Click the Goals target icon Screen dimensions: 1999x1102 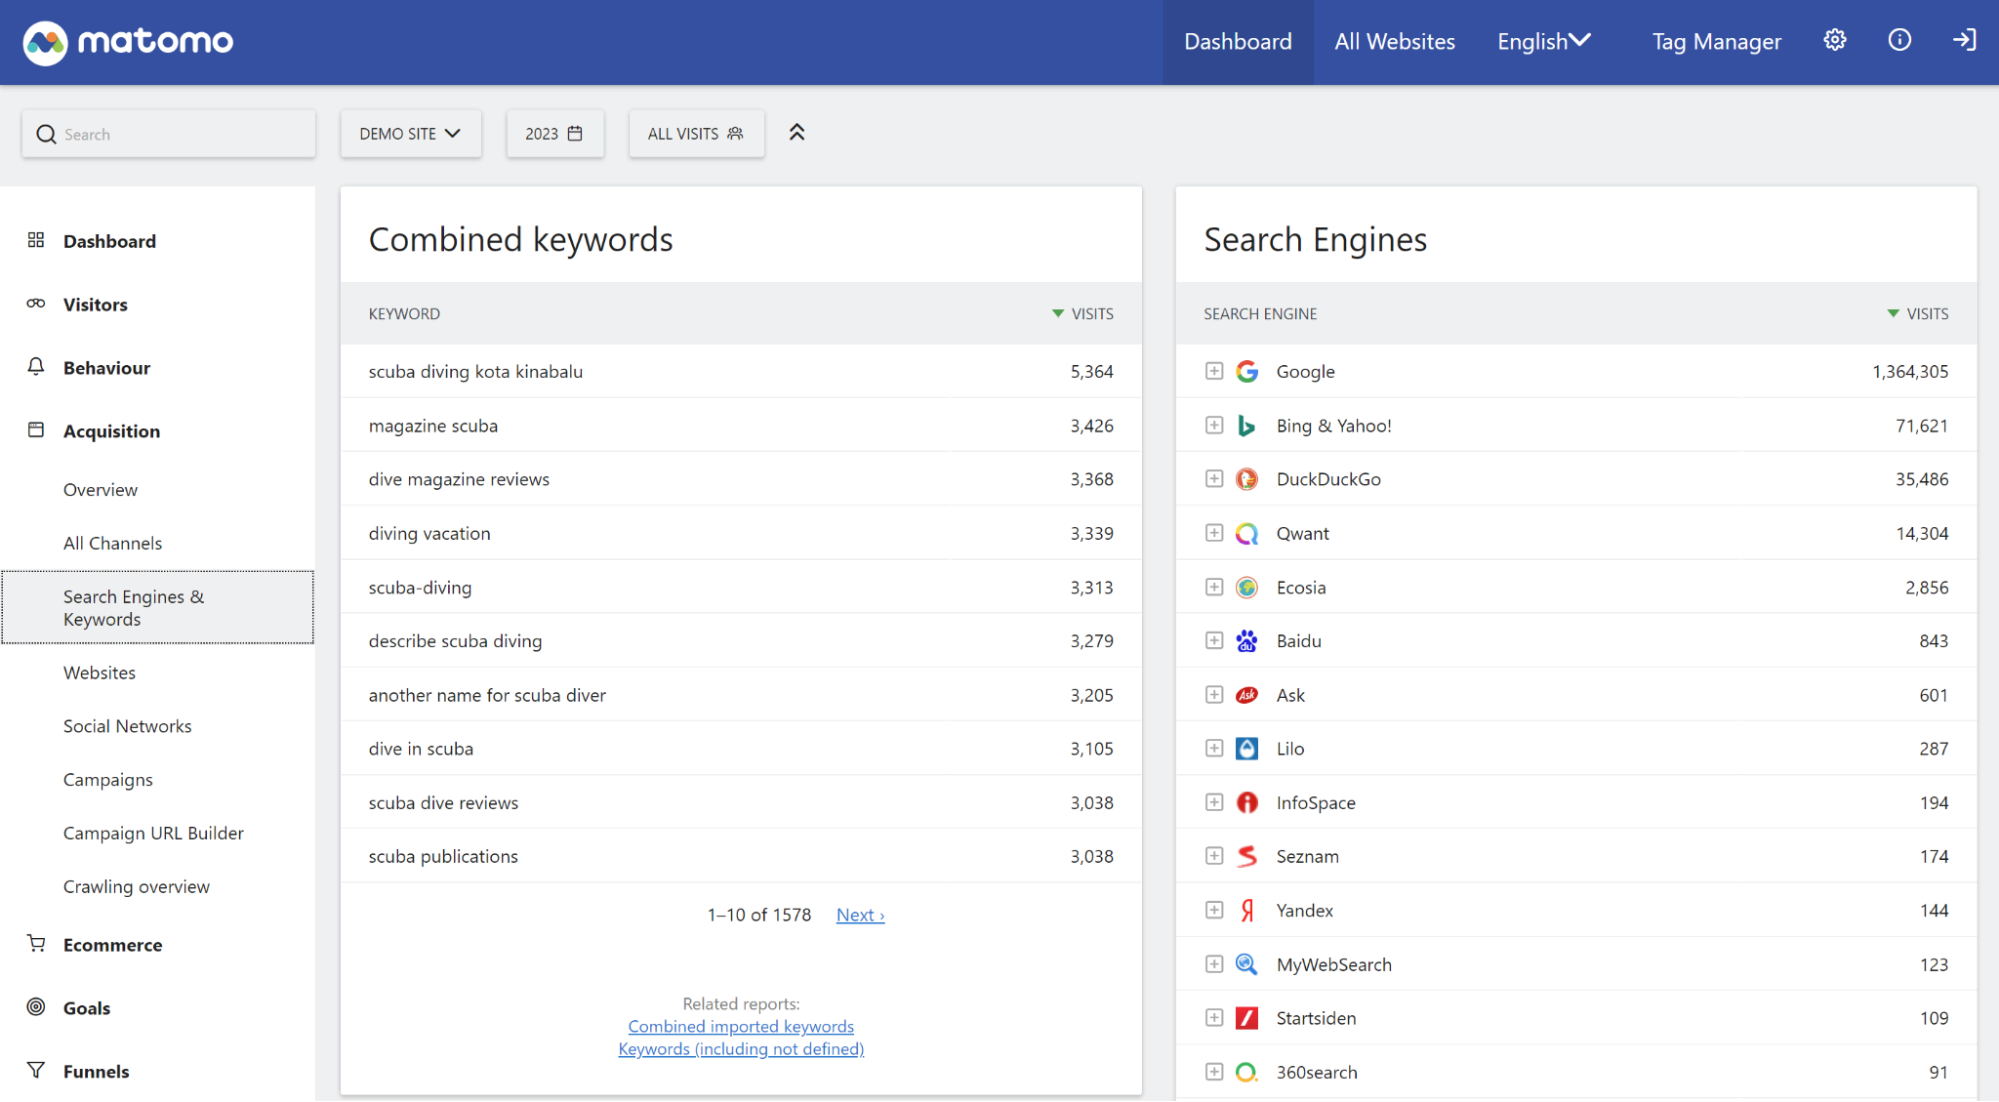click(x=36, y=1007)
